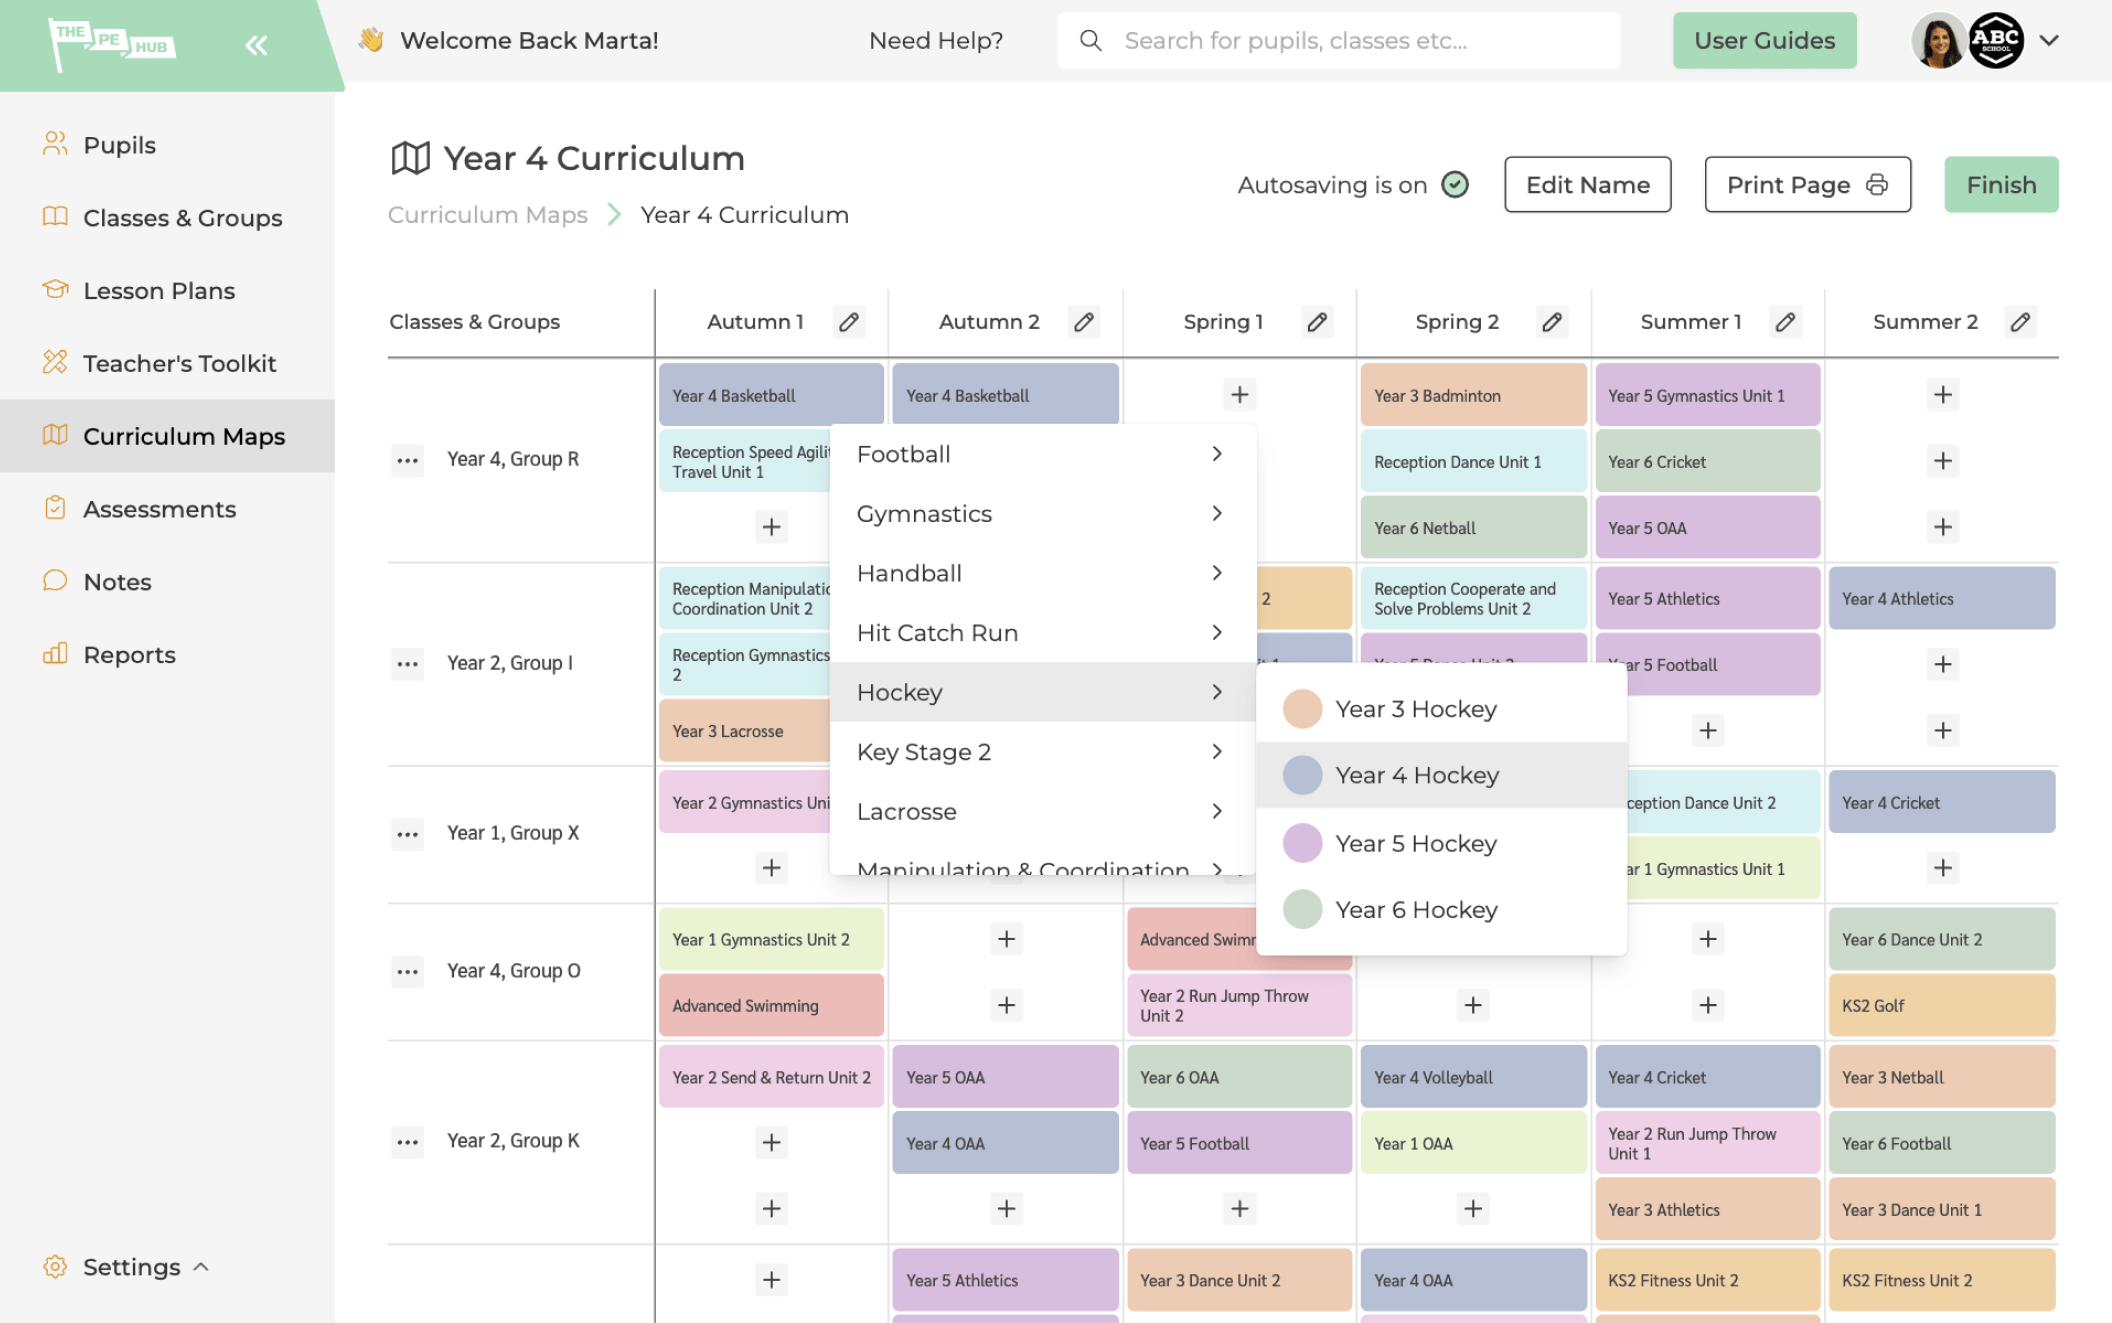Screen dimensions: 2112x1323
Task: Click the Print Page button
Action: [1807, 185]
